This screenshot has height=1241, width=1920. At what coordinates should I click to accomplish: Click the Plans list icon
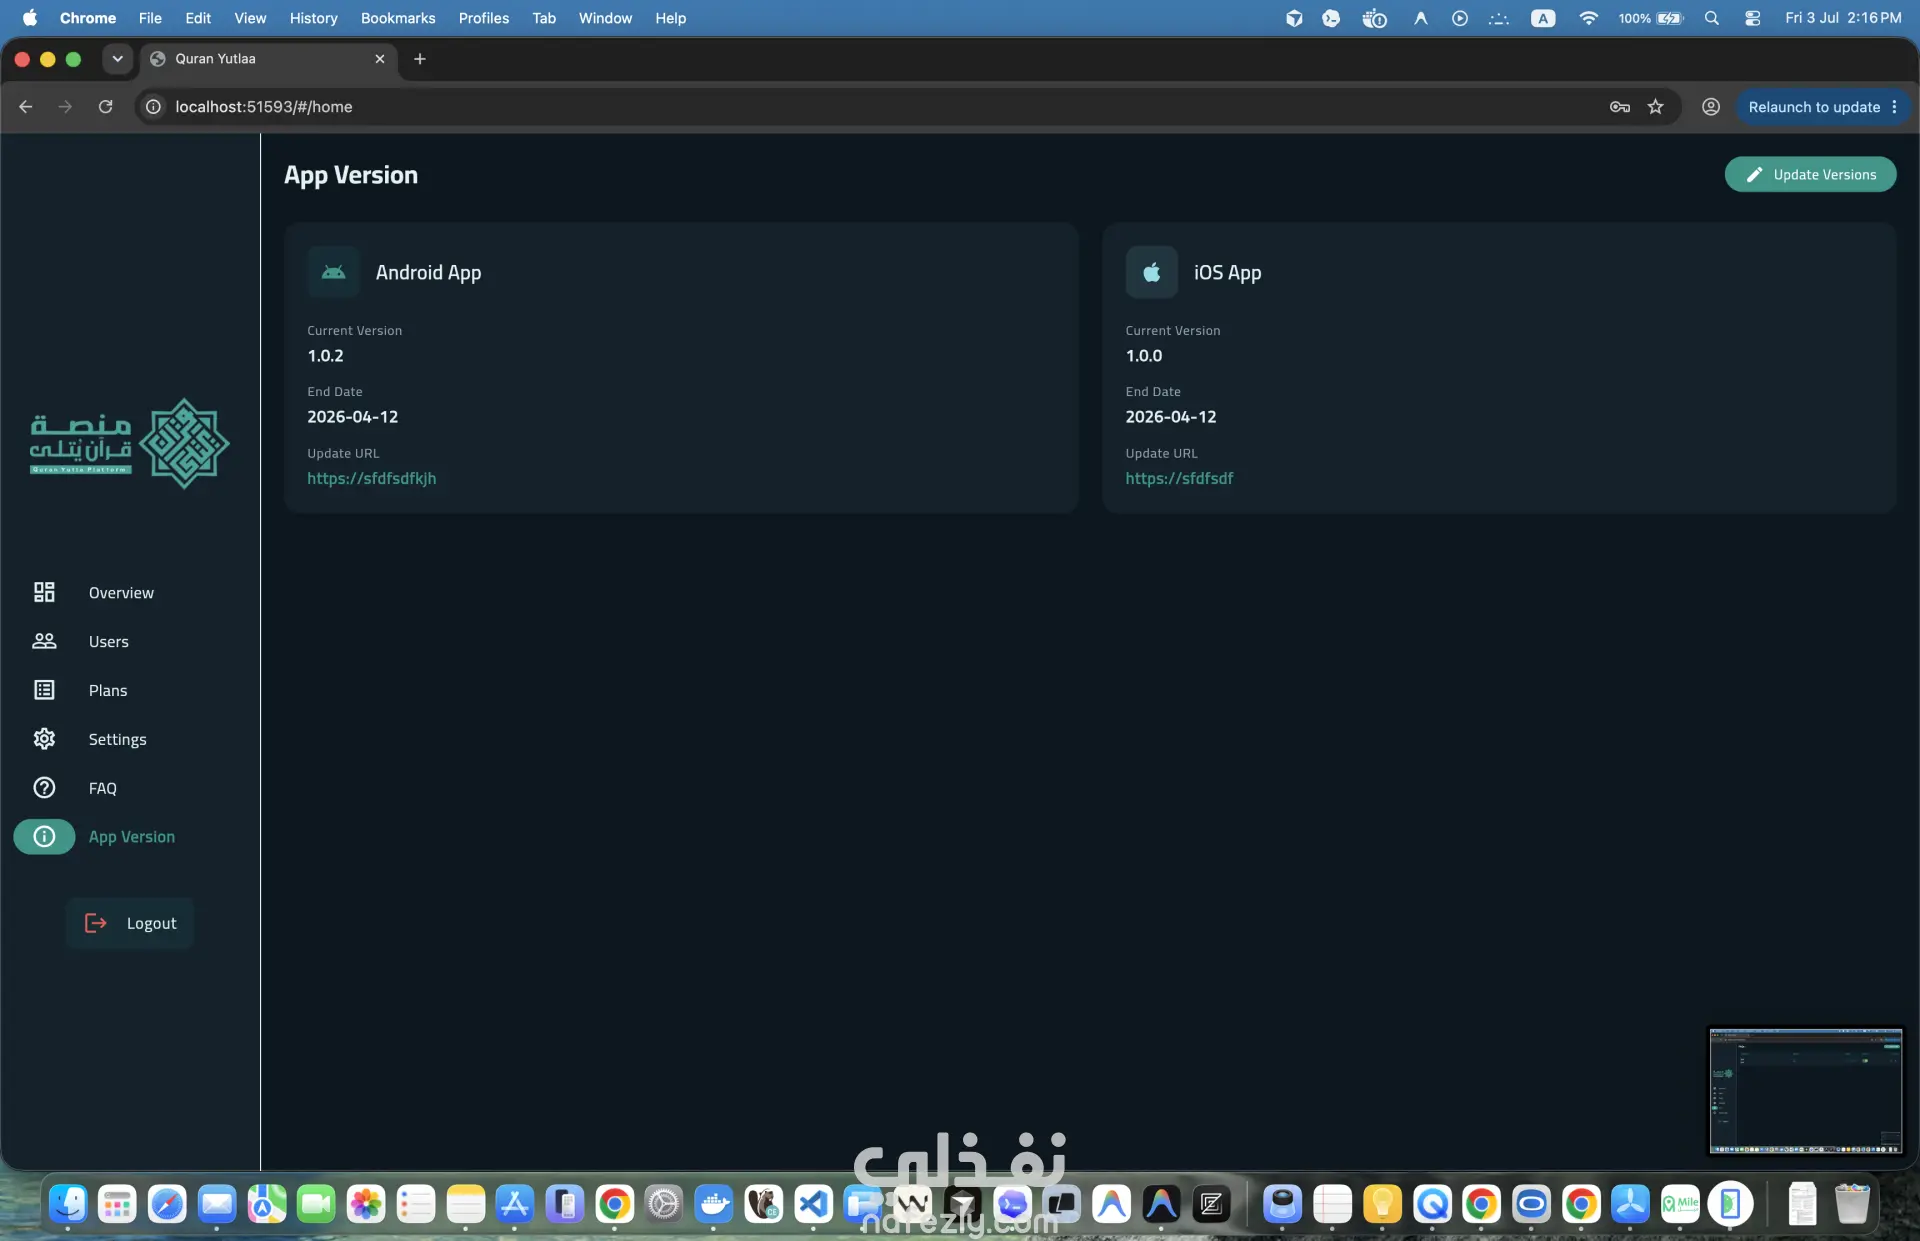44,691
